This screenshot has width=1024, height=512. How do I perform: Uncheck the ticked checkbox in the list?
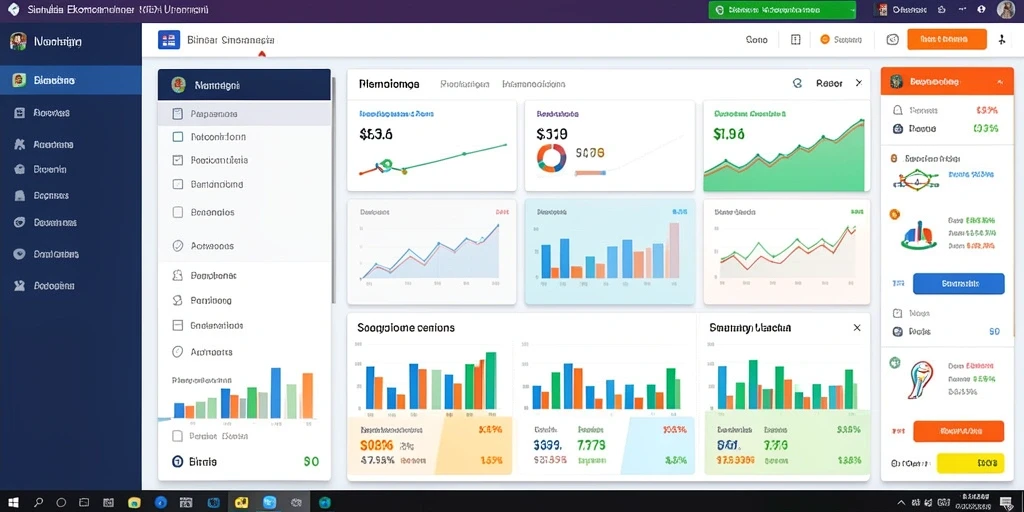[x=177, y=160]
